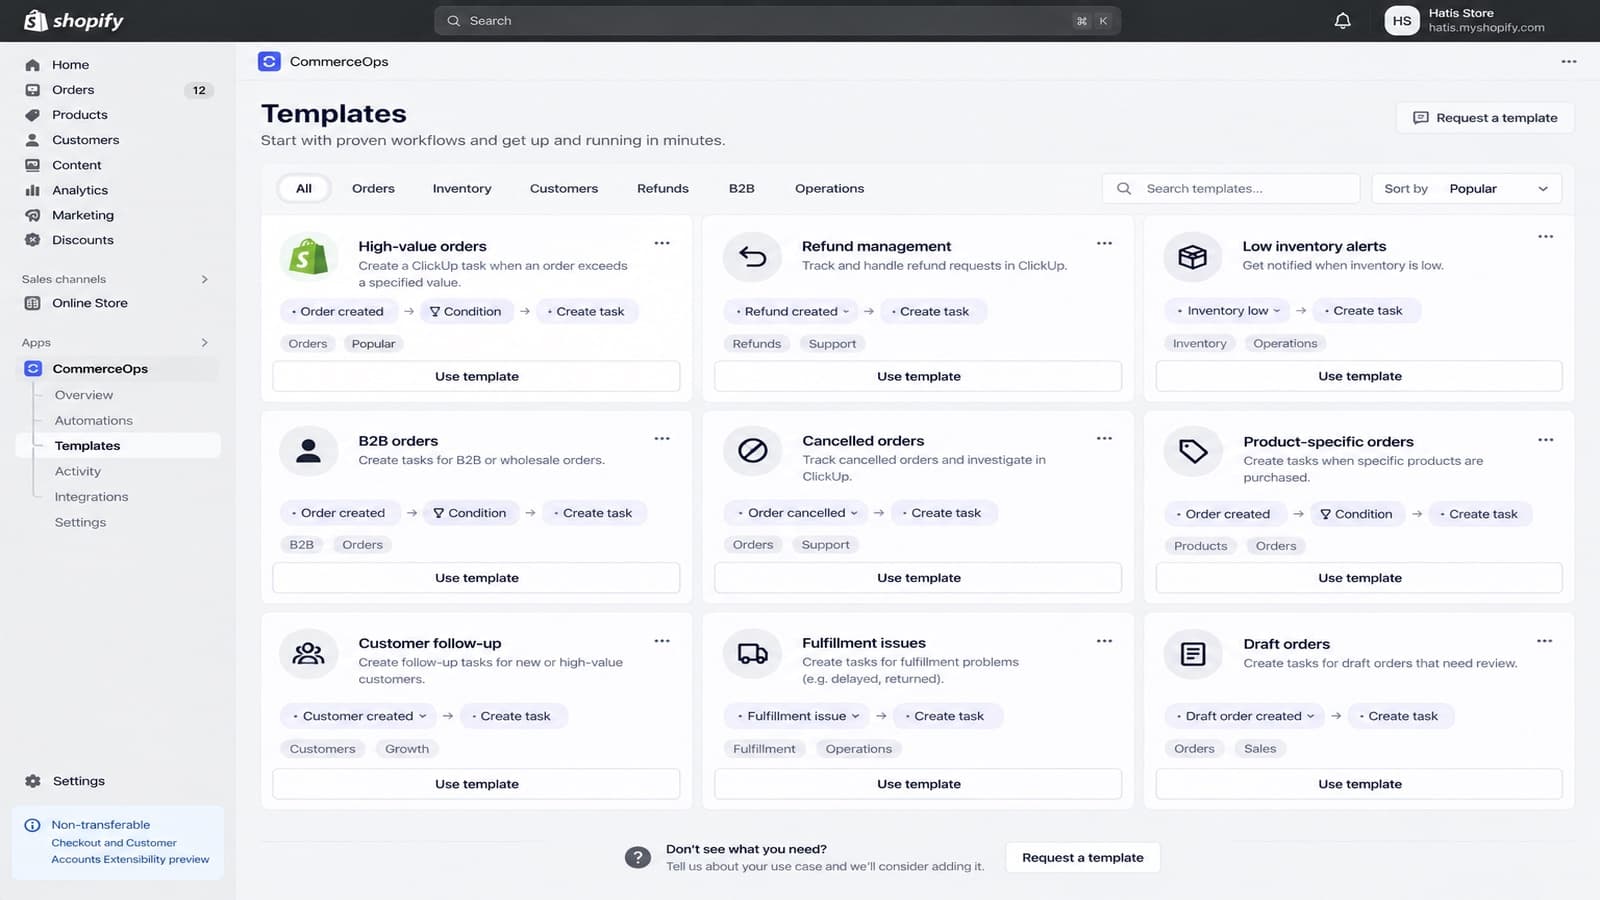1600x900 pixels.
Task: Click the Analytics bar chart icon
Action: [x=33, y=190]
